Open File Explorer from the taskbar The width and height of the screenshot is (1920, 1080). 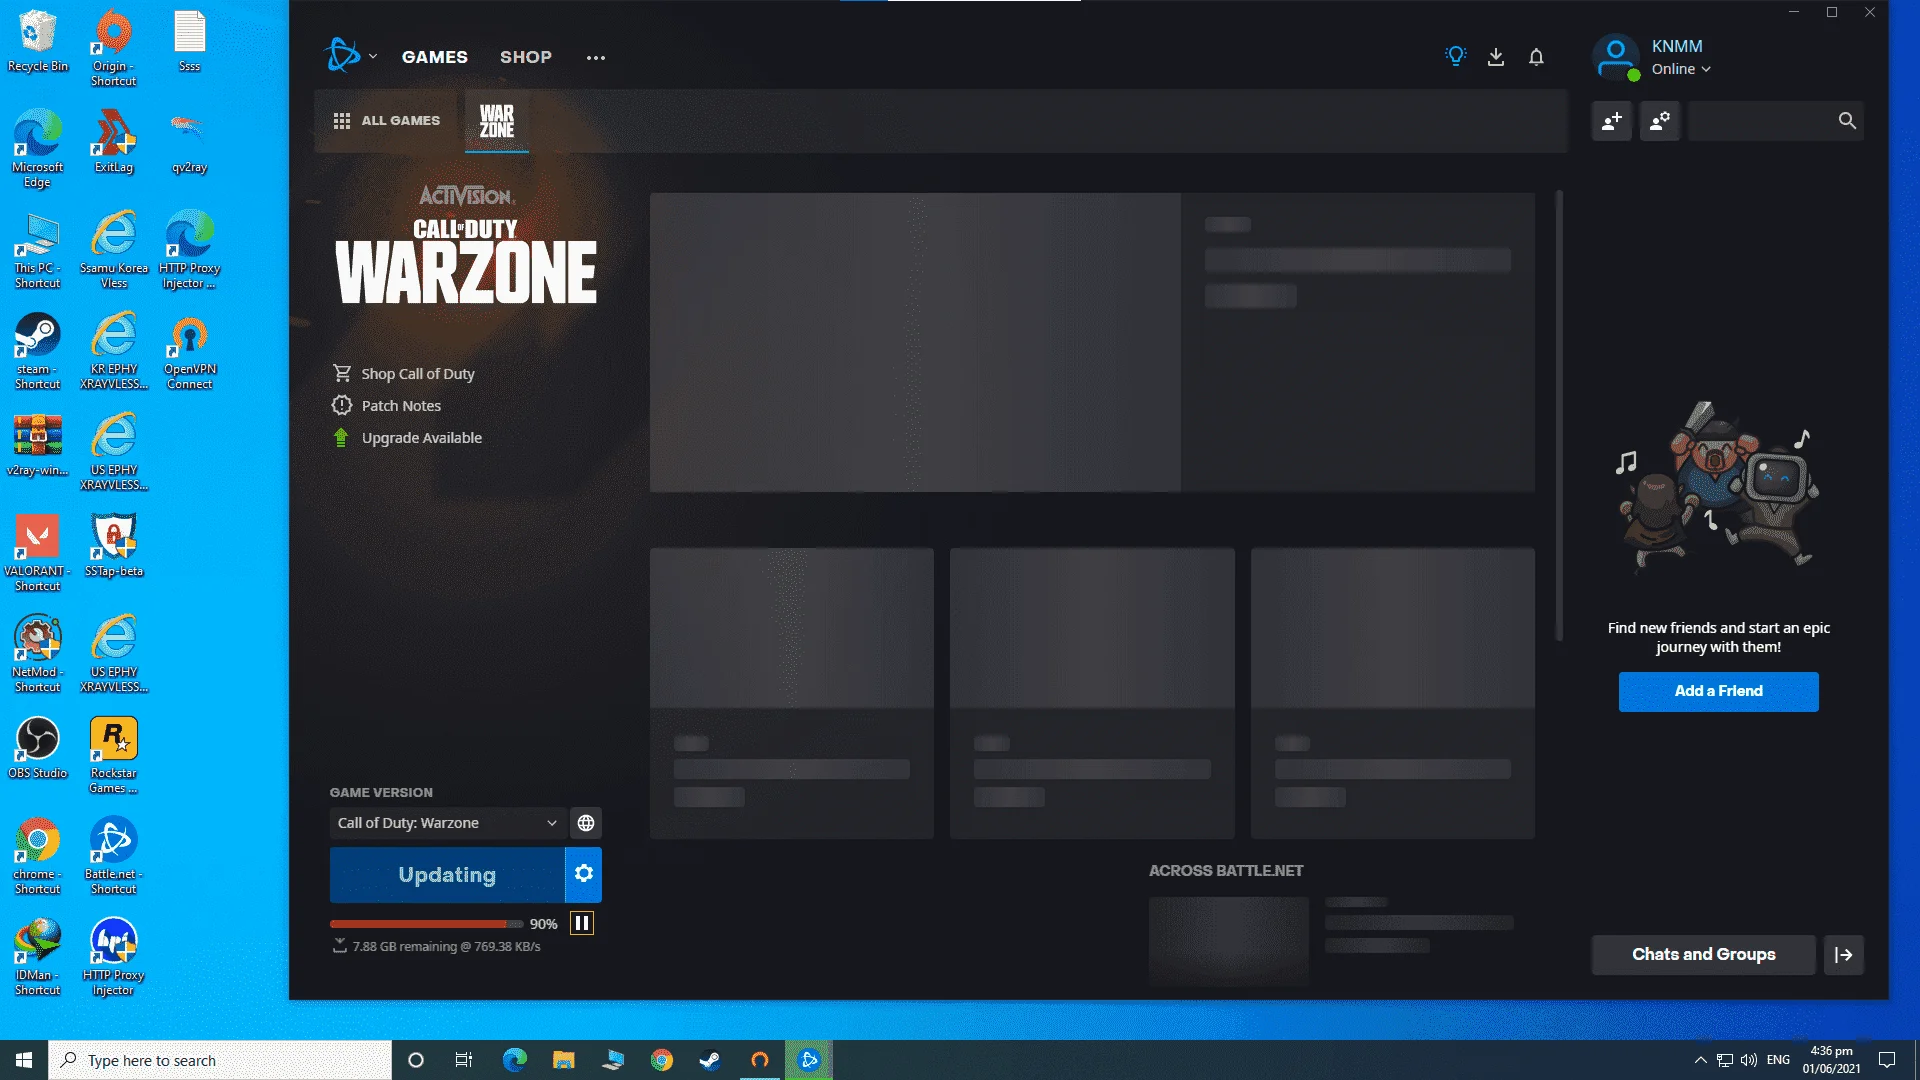[x=564, y=1060]
